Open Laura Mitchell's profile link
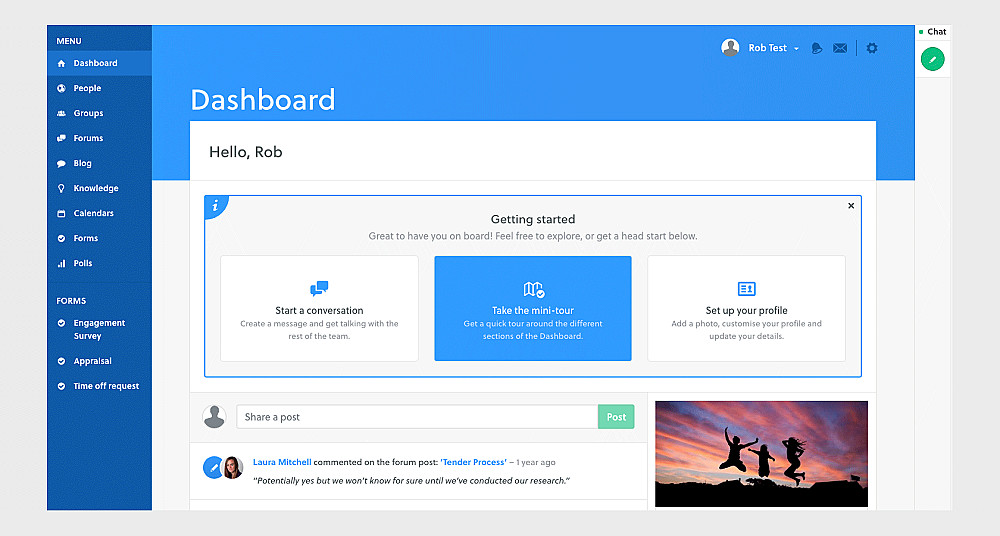 (282, 462)
